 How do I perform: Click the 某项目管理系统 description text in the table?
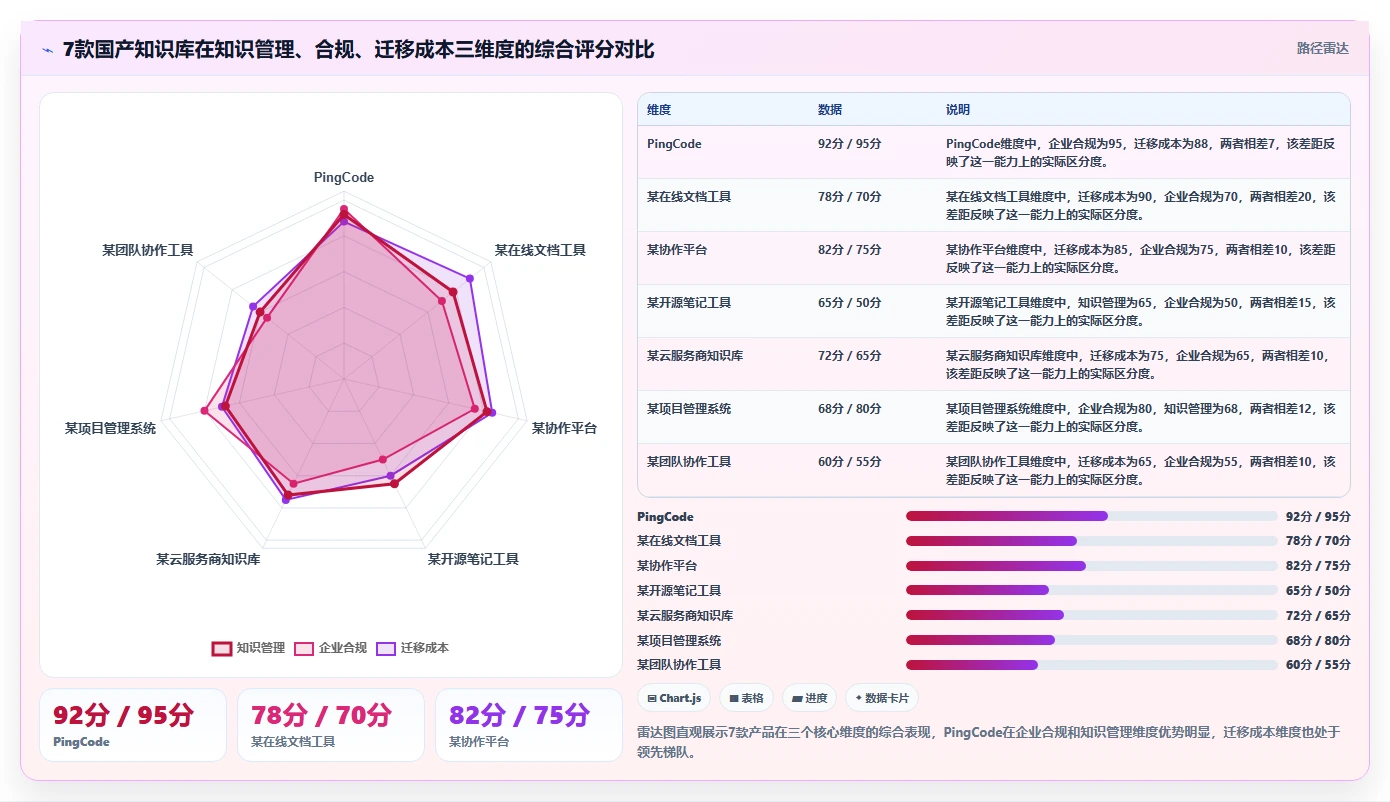pyautogui.click(x=1141, y=418)
